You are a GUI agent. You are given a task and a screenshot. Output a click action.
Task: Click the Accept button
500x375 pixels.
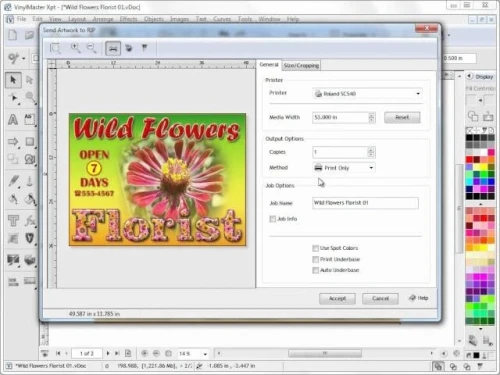[x=337, y=298]
